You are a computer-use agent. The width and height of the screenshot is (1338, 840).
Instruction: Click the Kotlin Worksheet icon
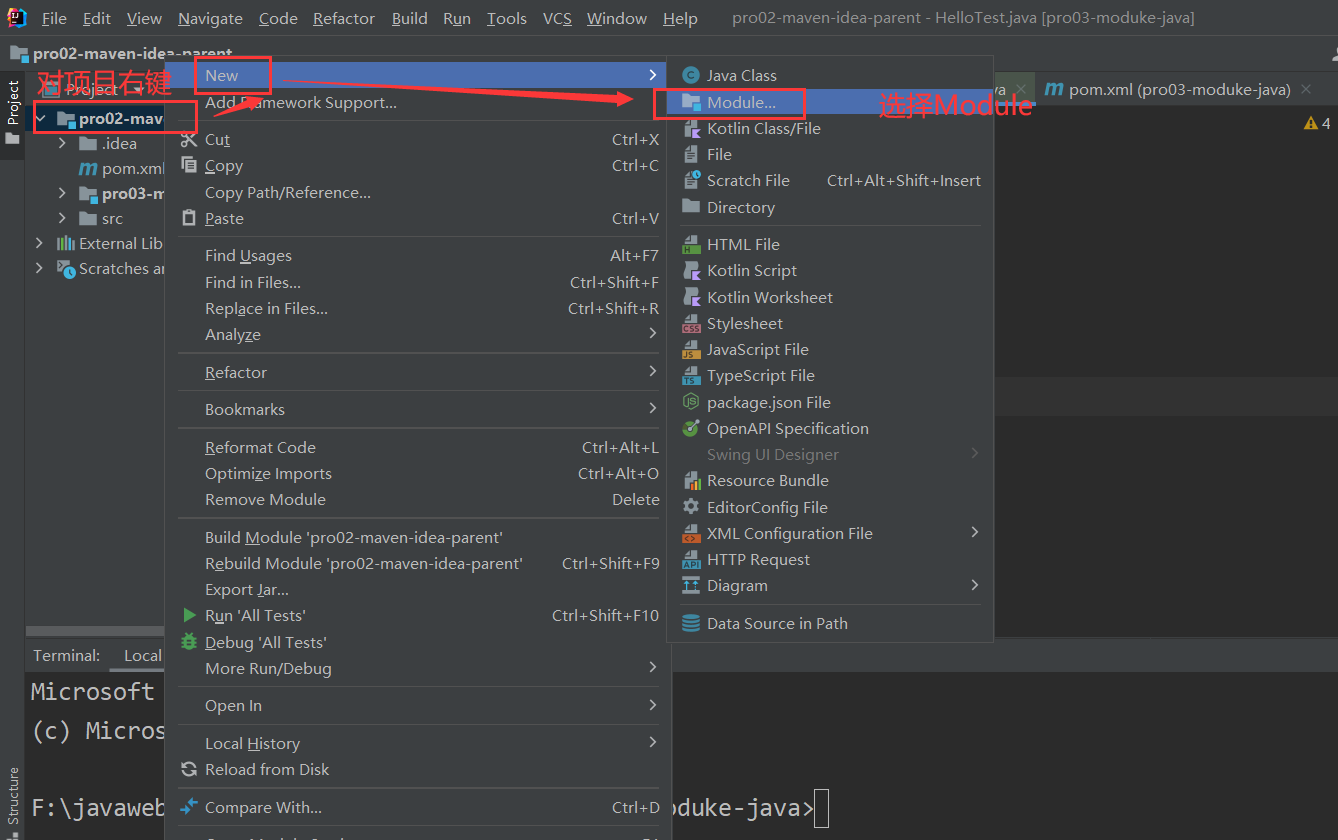[x=690, y=297]
